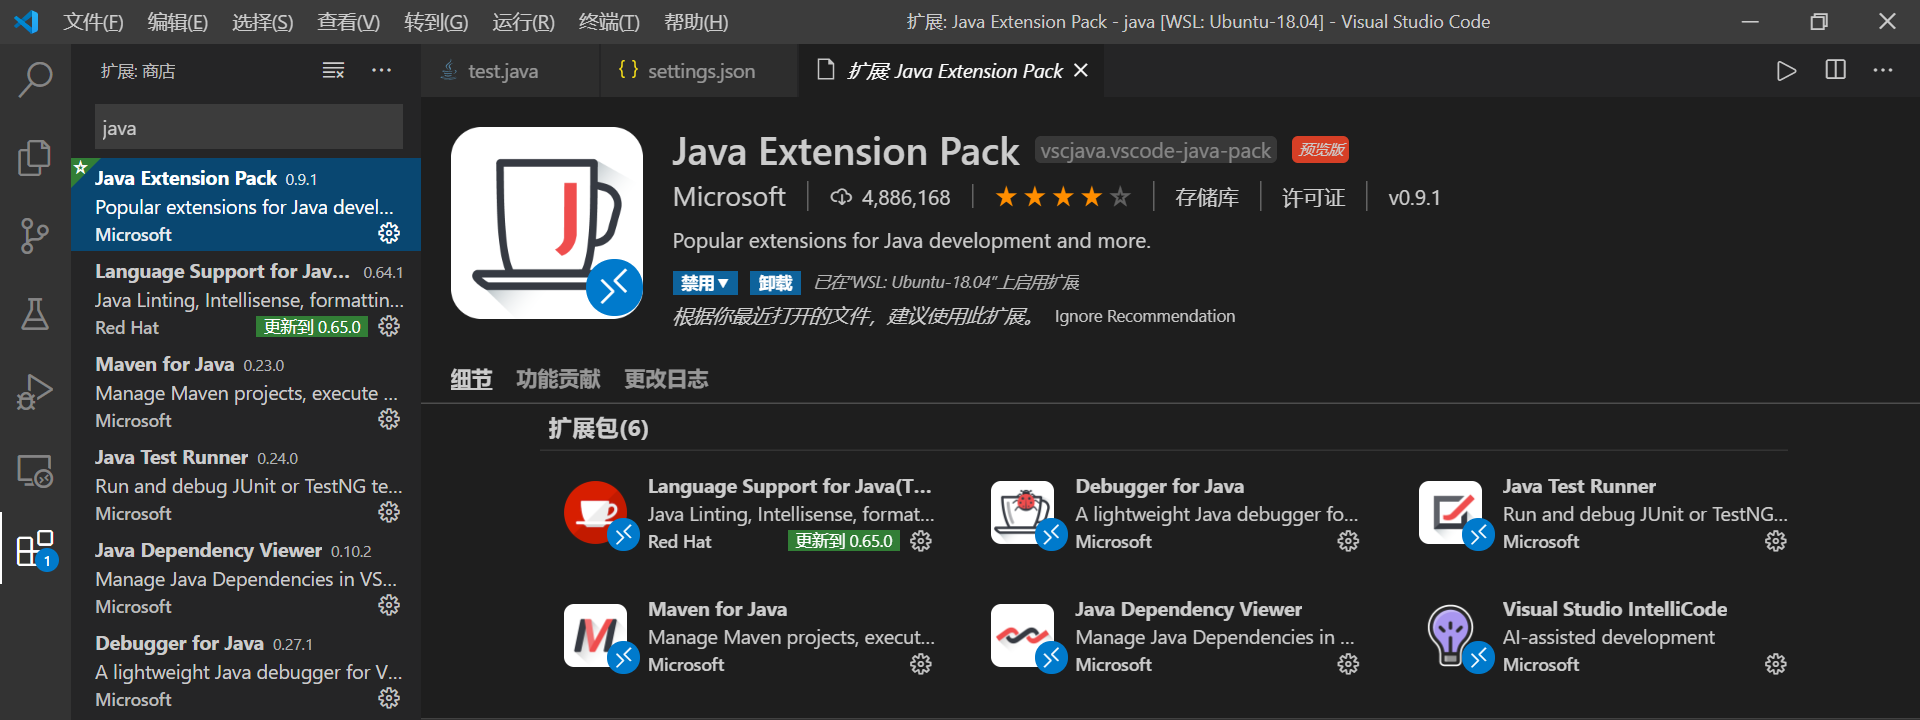The height and width of the screenshot is (720, 1920).
Task: Clear extension search results list icon
Action: (333, 70)
